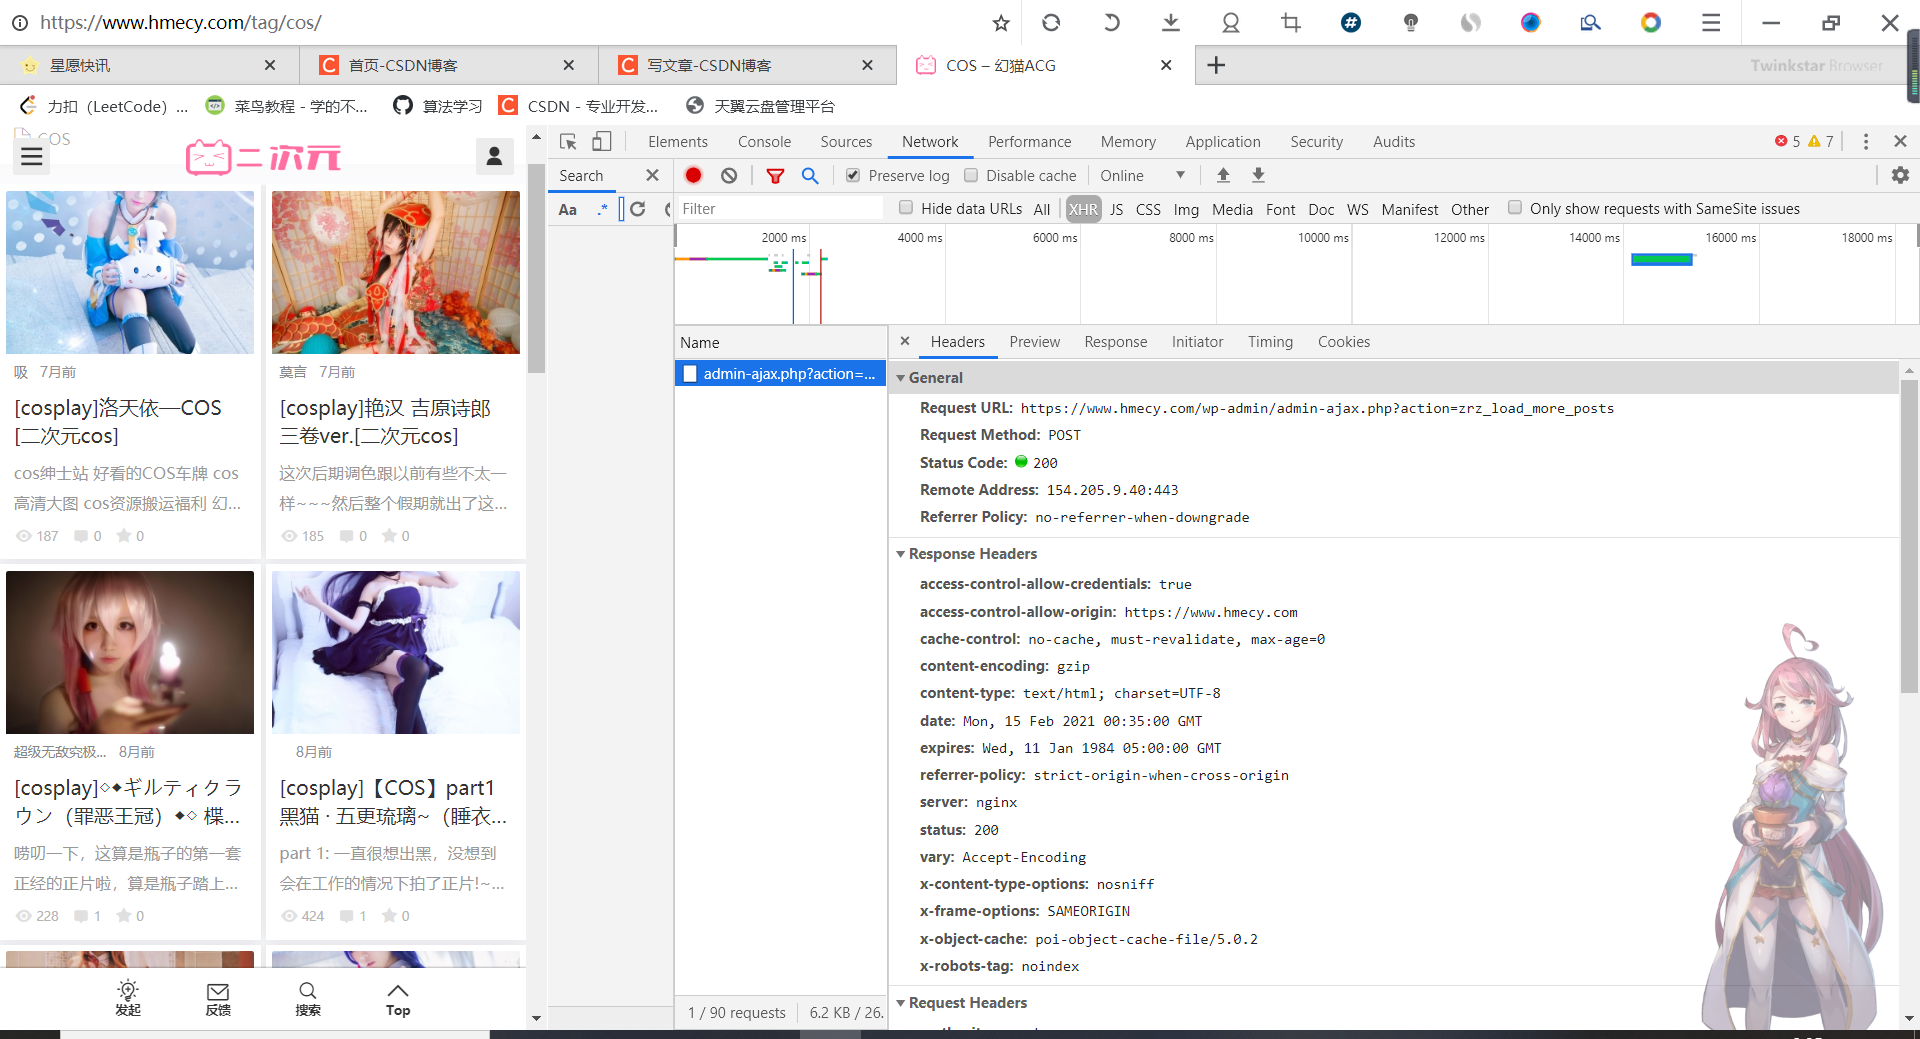
Task: Select XHR request filter
Action: tap(1083, 209)
